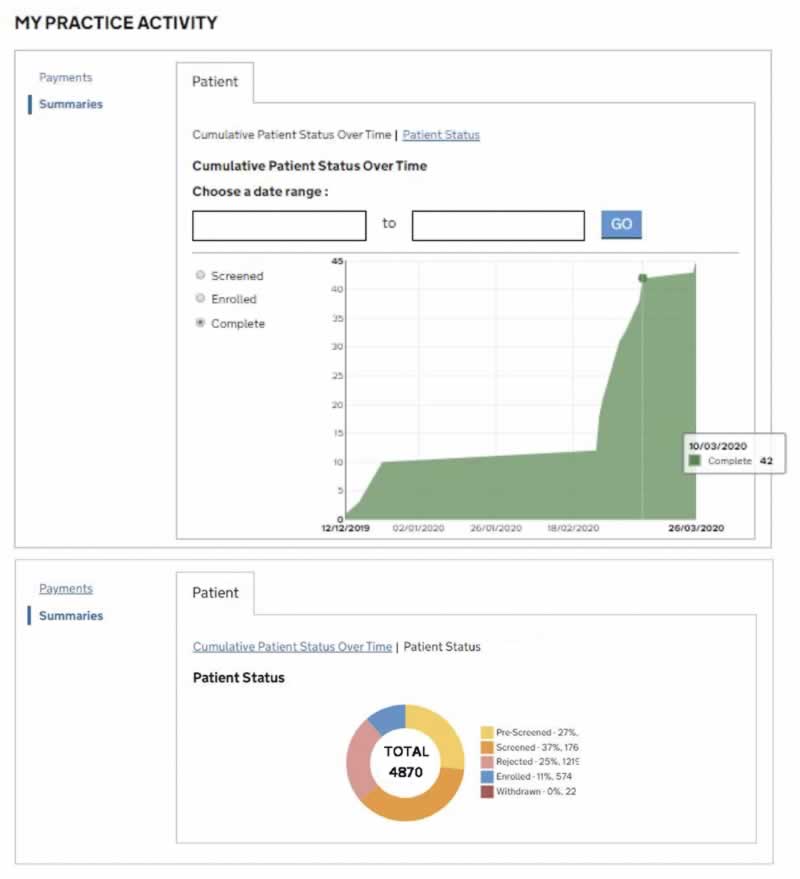The height and width of the screenshot is (879, 800).
Task: Select Summaries in the cumulative chart panel sidebar
Action: (70, 104)
